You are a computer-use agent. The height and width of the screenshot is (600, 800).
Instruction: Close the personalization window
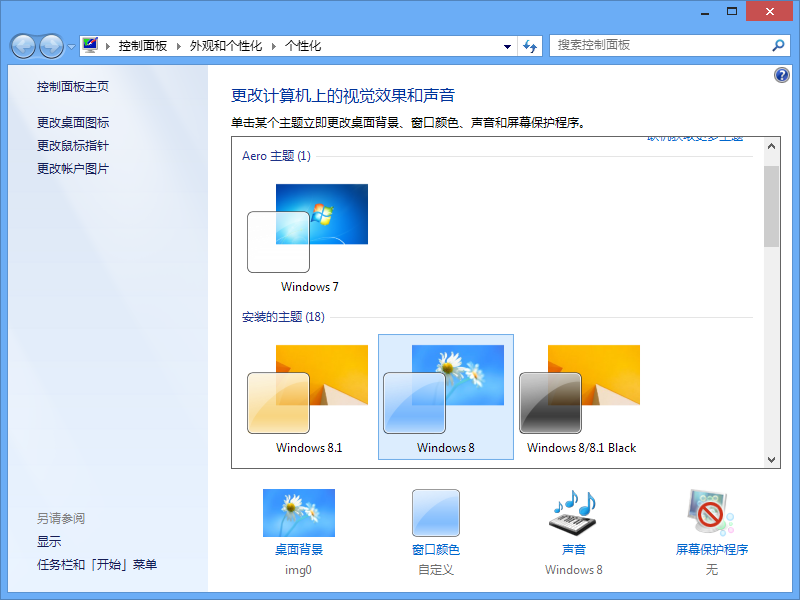coord(769,11)
